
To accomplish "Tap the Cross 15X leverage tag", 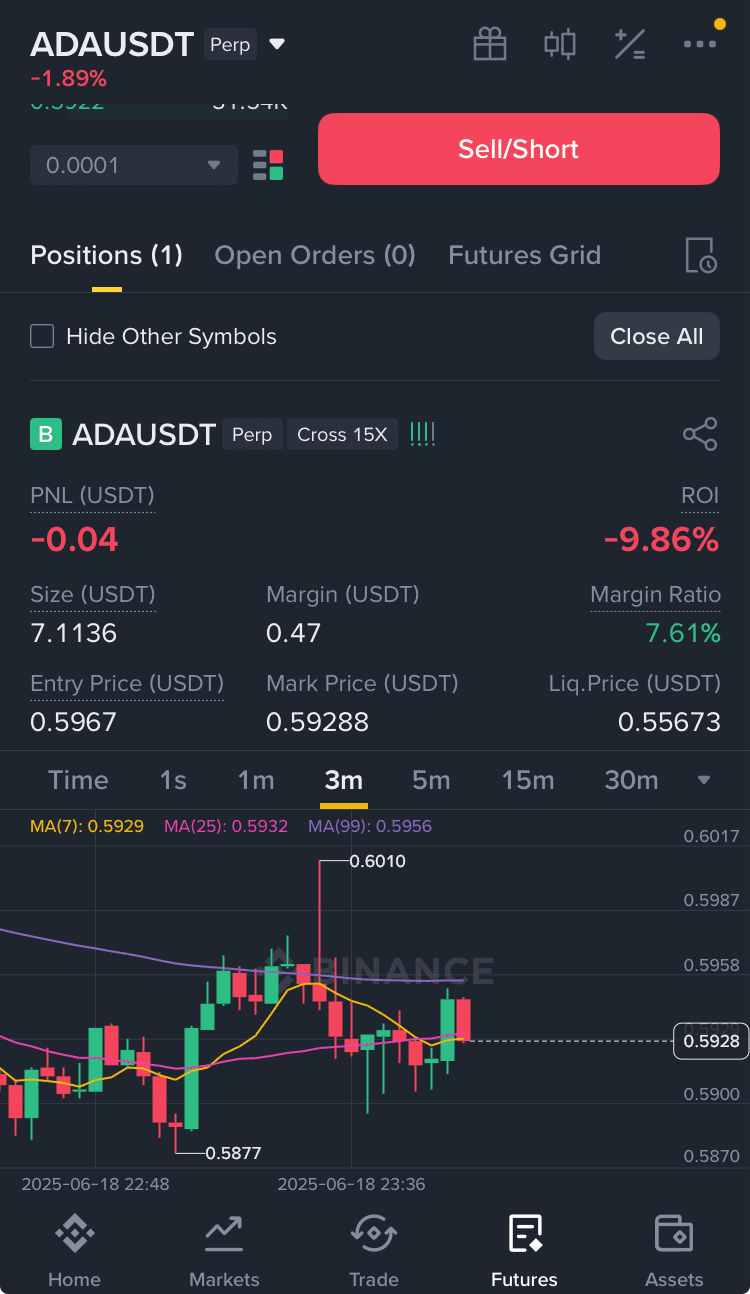I will 342,435.
